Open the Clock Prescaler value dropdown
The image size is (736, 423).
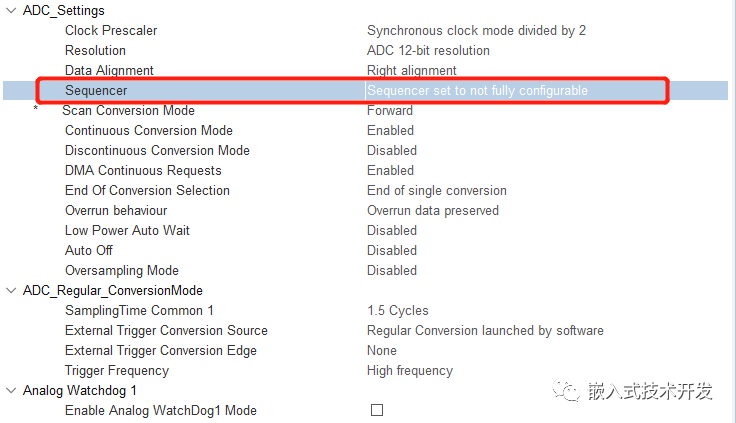(x=476, y=30)
